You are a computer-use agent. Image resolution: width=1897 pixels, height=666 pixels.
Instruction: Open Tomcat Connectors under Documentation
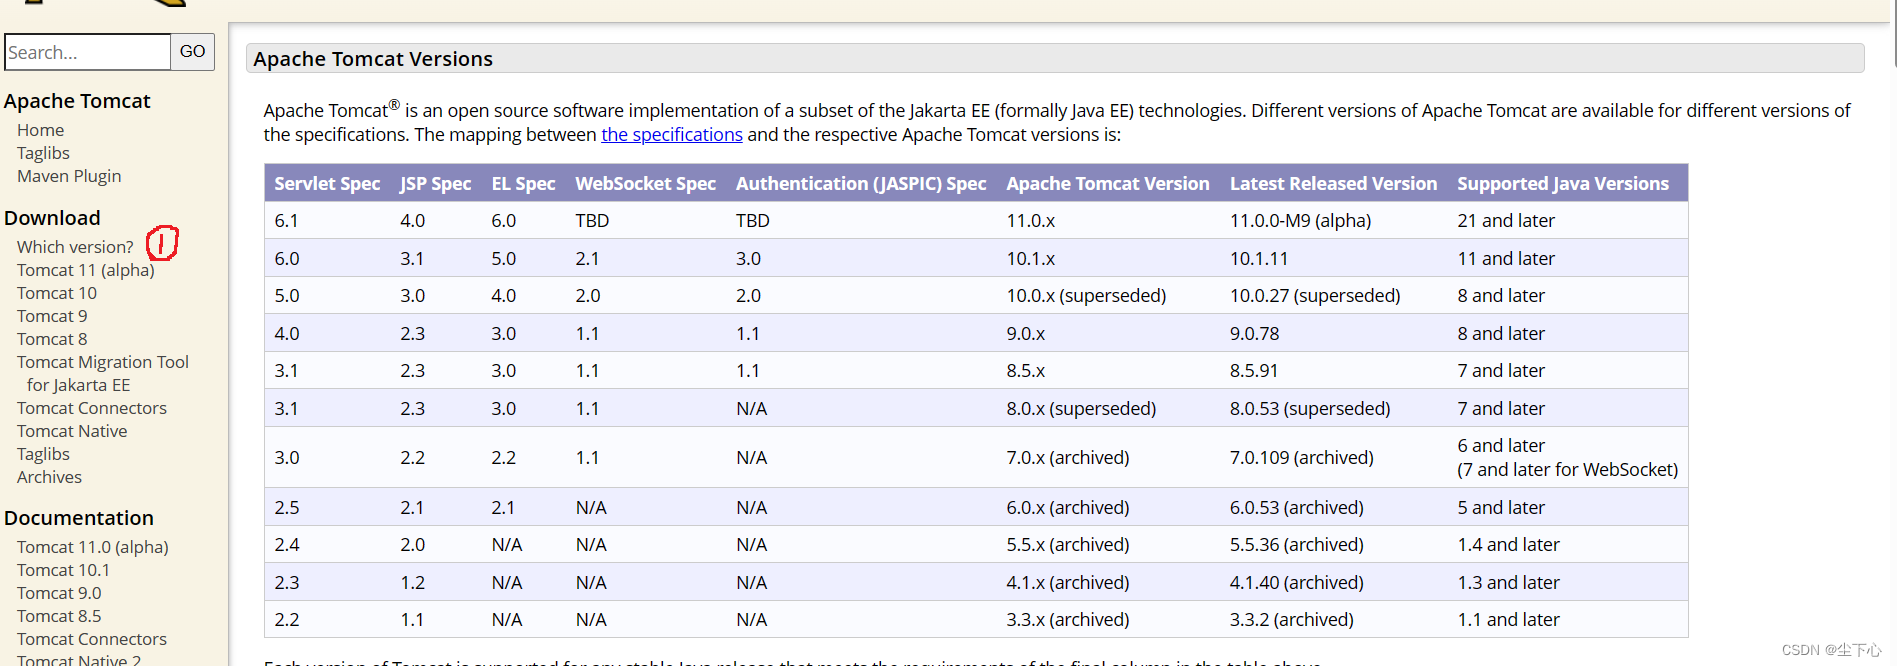point(92,639)
